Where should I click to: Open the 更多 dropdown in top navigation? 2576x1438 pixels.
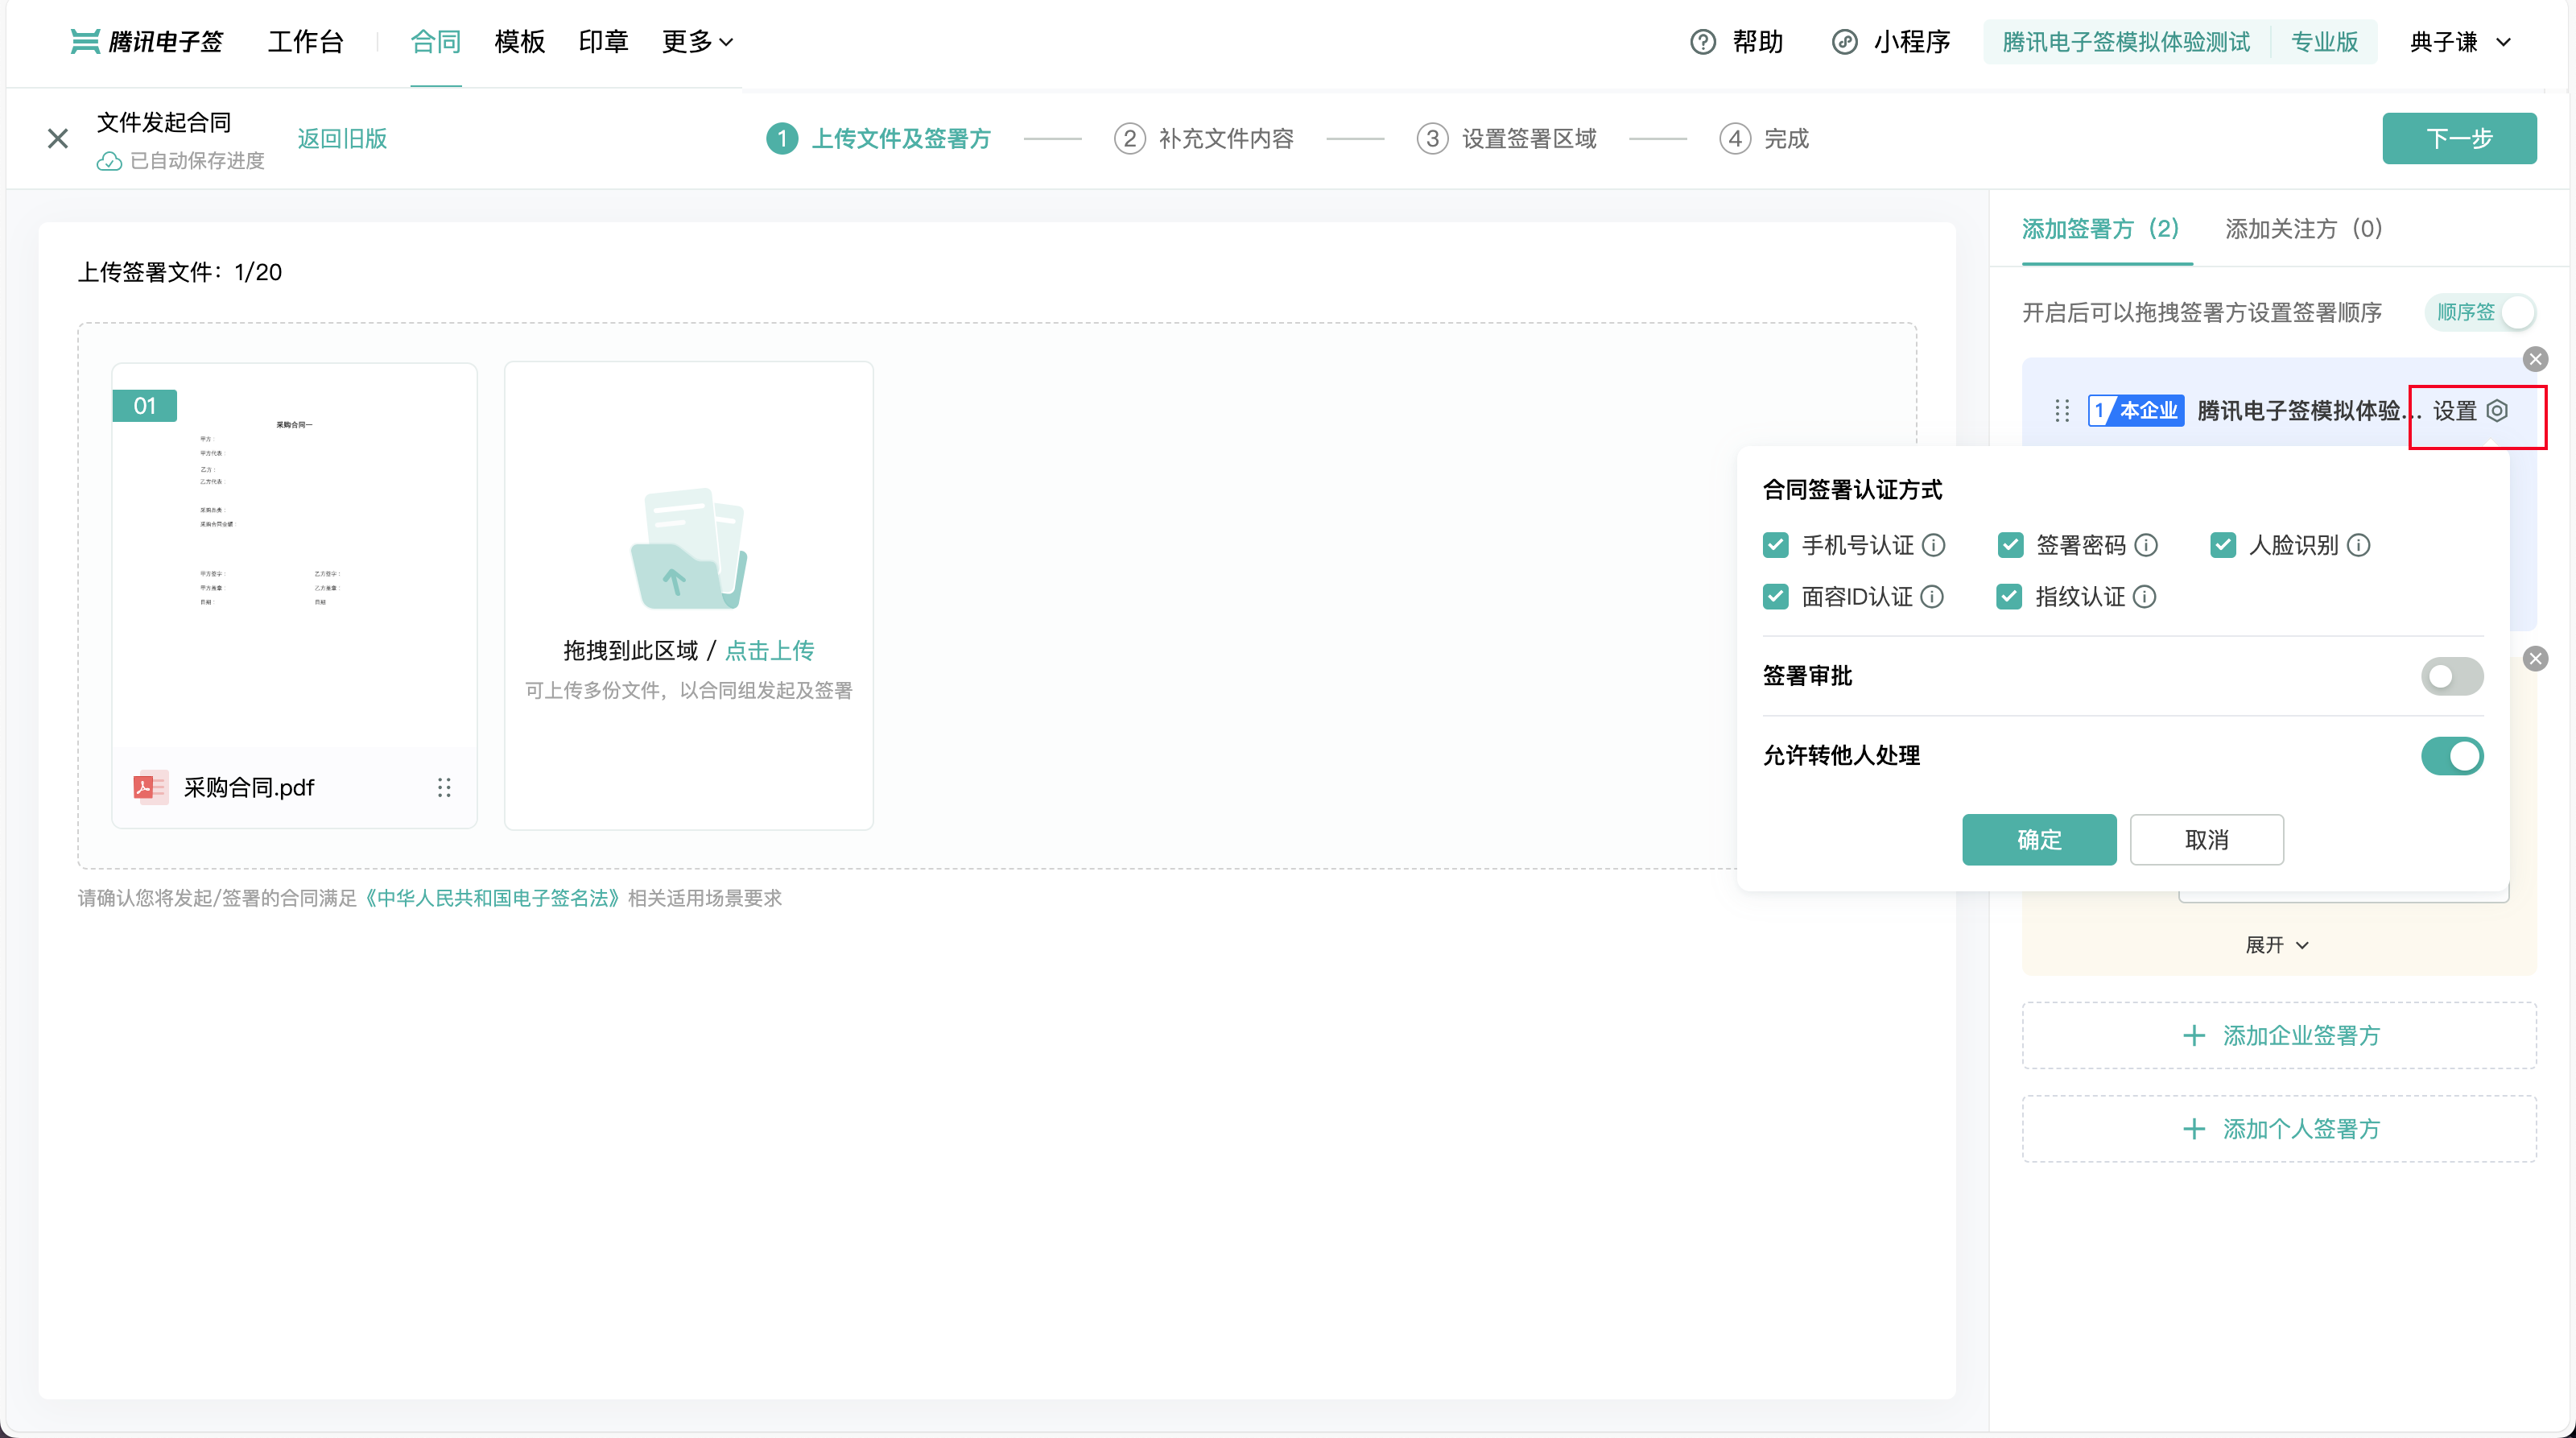(x=697, y=42)
